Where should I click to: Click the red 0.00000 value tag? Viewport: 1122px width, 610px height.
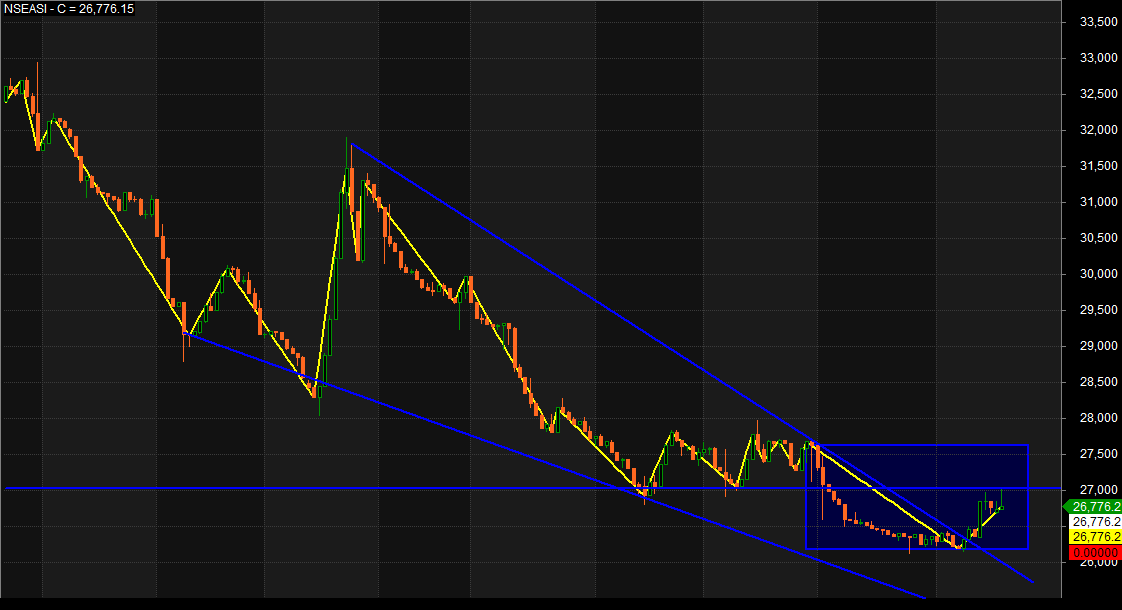1096,552
